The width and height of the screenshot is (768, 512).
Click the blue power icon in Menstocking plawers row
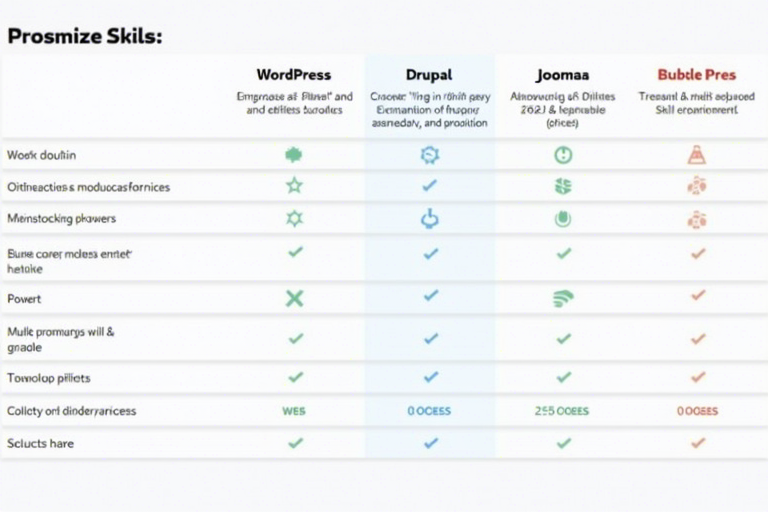(x=430, y=218)
